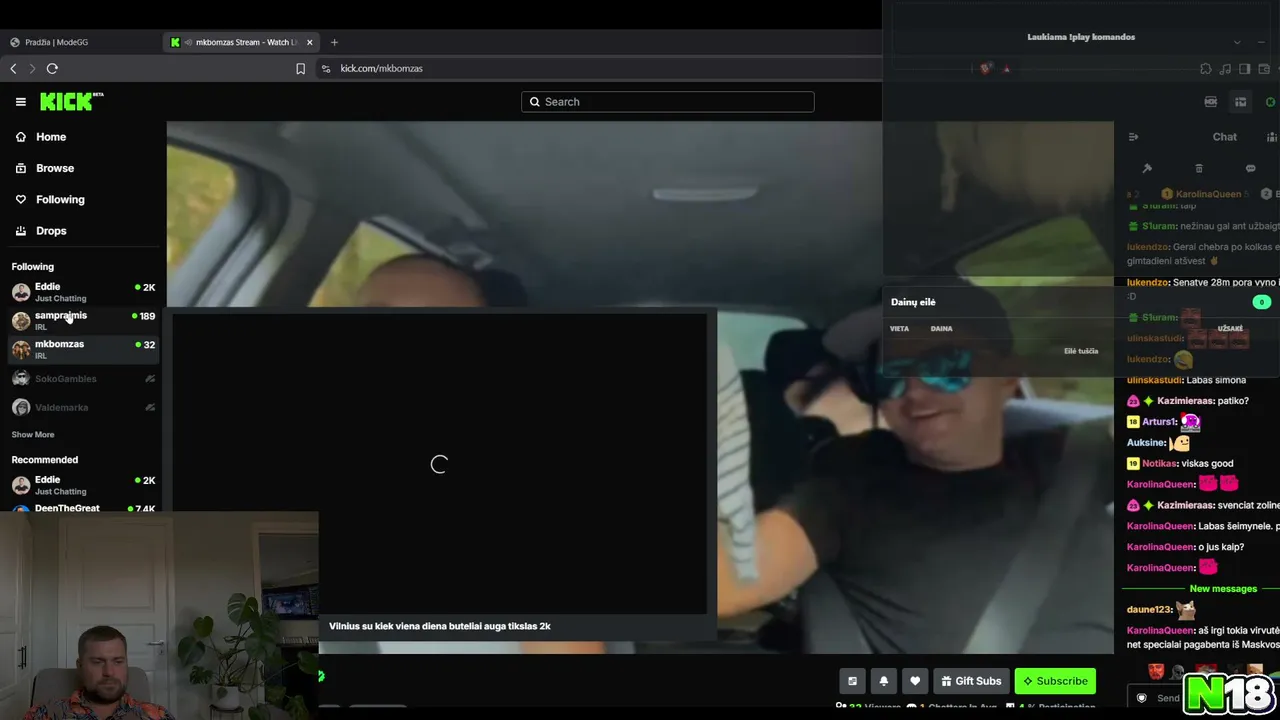Image resolution: width=1280 pixels, height=720 pixels.
Task: Open the browser wallet icon
Action: 1264,69
